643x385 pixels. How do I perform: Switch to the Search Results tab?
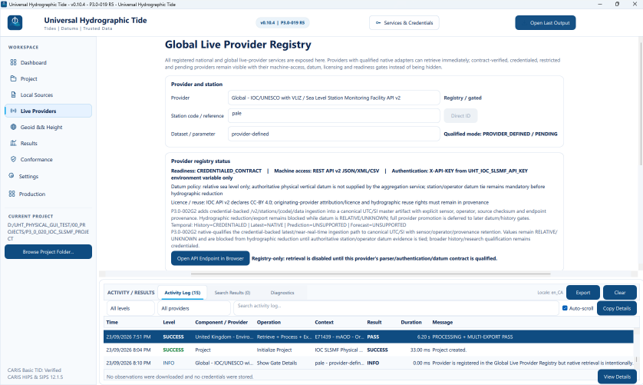pyautogui.click(x=232, y=292)
